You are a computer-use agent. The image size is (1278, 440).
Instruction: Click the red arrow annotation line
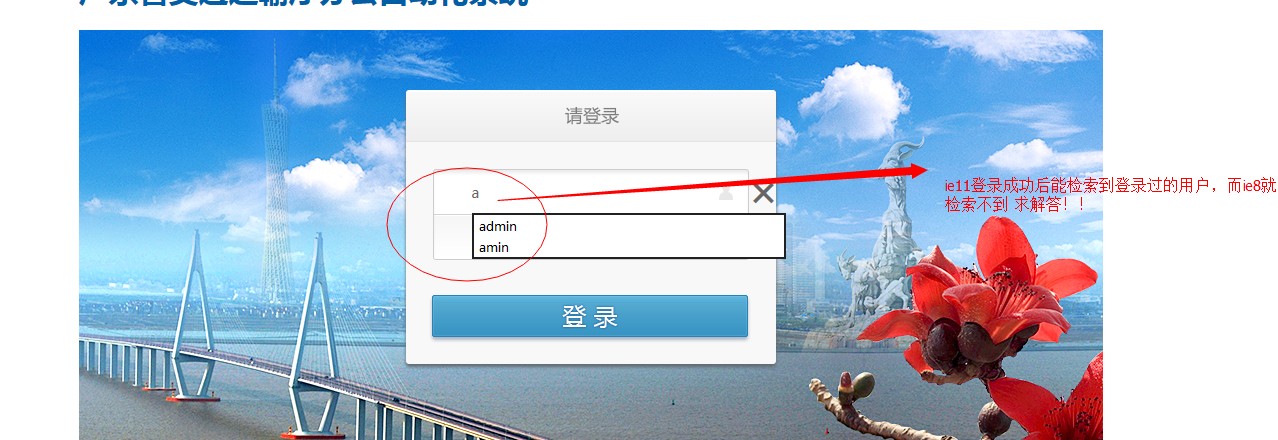[713, 186]
